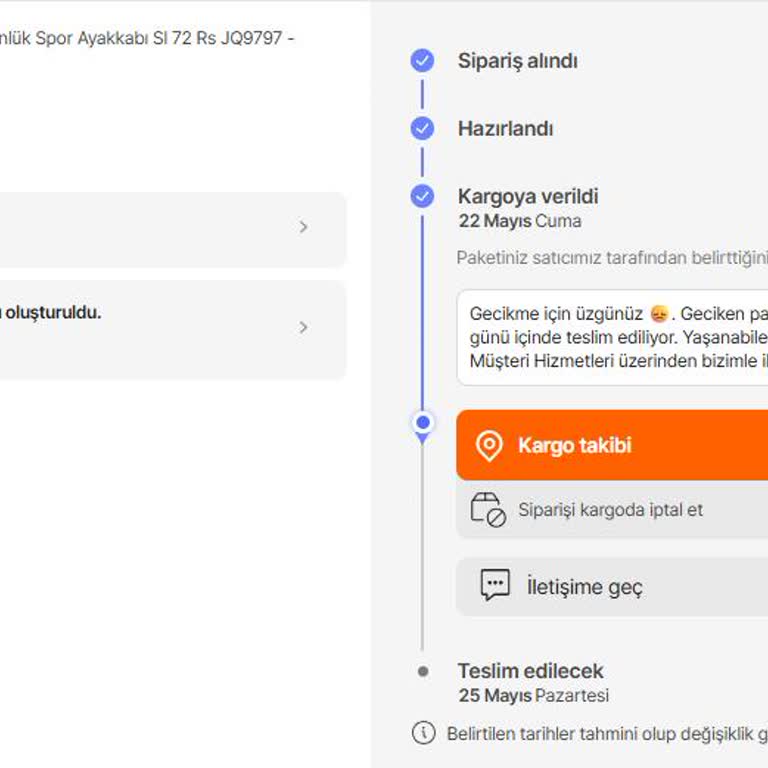Screen dimensions: 768x768
Task: Click the Kargoya verildi checkmark icon
Action: click(x=422, y=196)
